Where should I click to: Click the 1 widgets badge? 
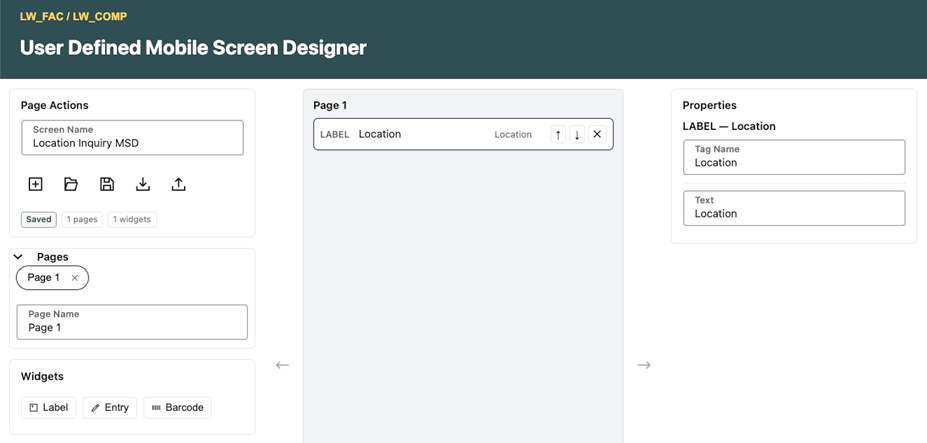pos(132,219)
